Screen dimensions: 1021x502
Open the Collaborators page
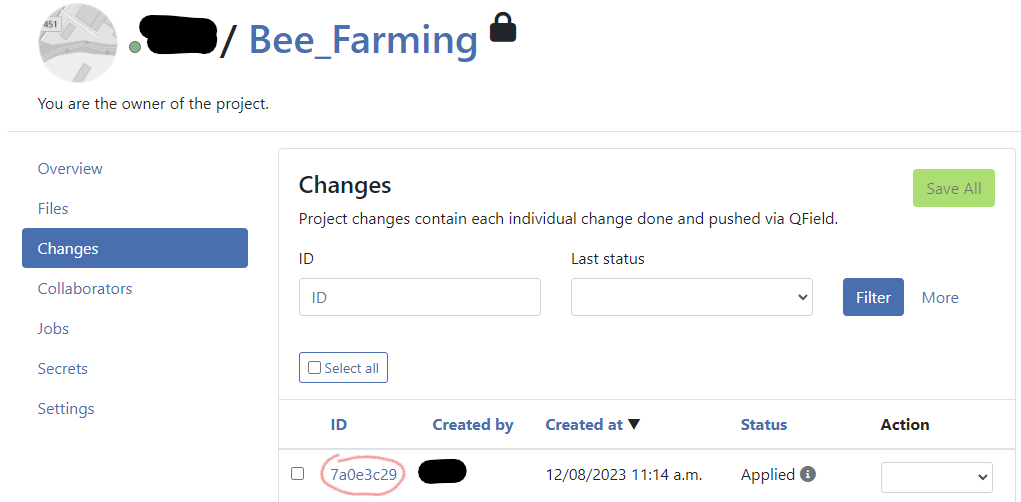point(85,288)
